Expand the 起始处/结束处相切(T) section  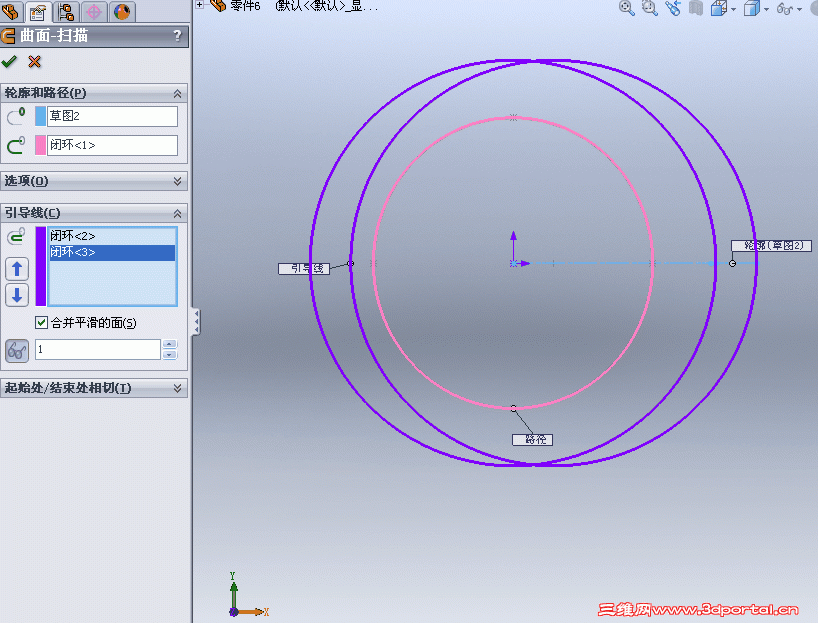coord(177,388)
